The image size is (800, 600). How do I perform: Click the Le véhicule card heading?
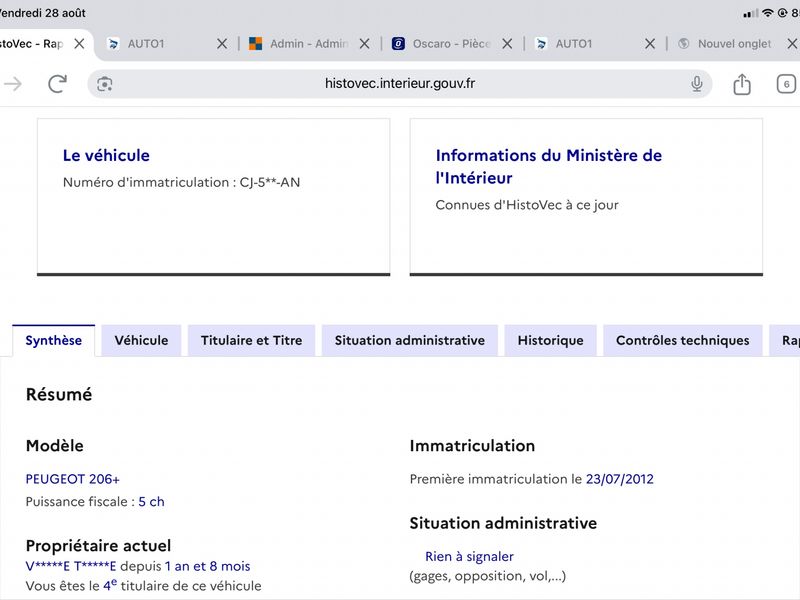(x=106, y=155)
